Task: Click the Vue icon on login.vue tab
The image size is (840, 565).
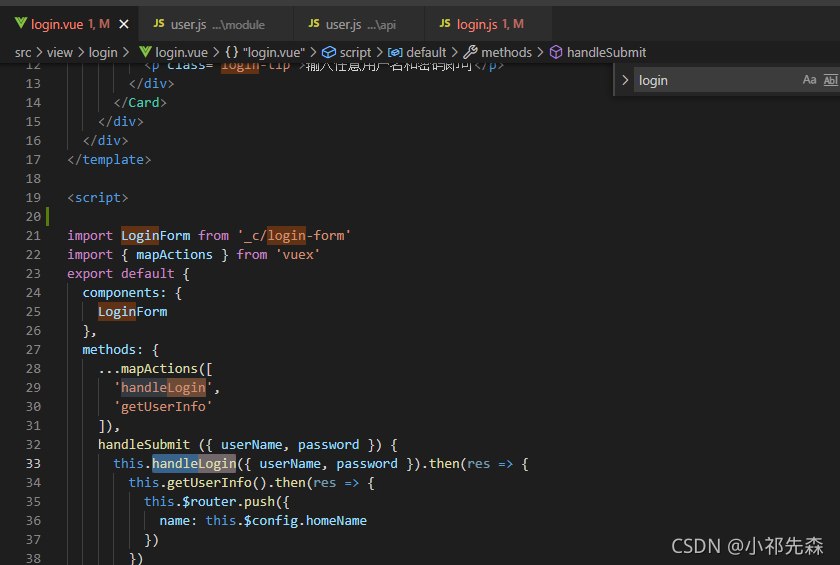Action: (x=21, y=23)
